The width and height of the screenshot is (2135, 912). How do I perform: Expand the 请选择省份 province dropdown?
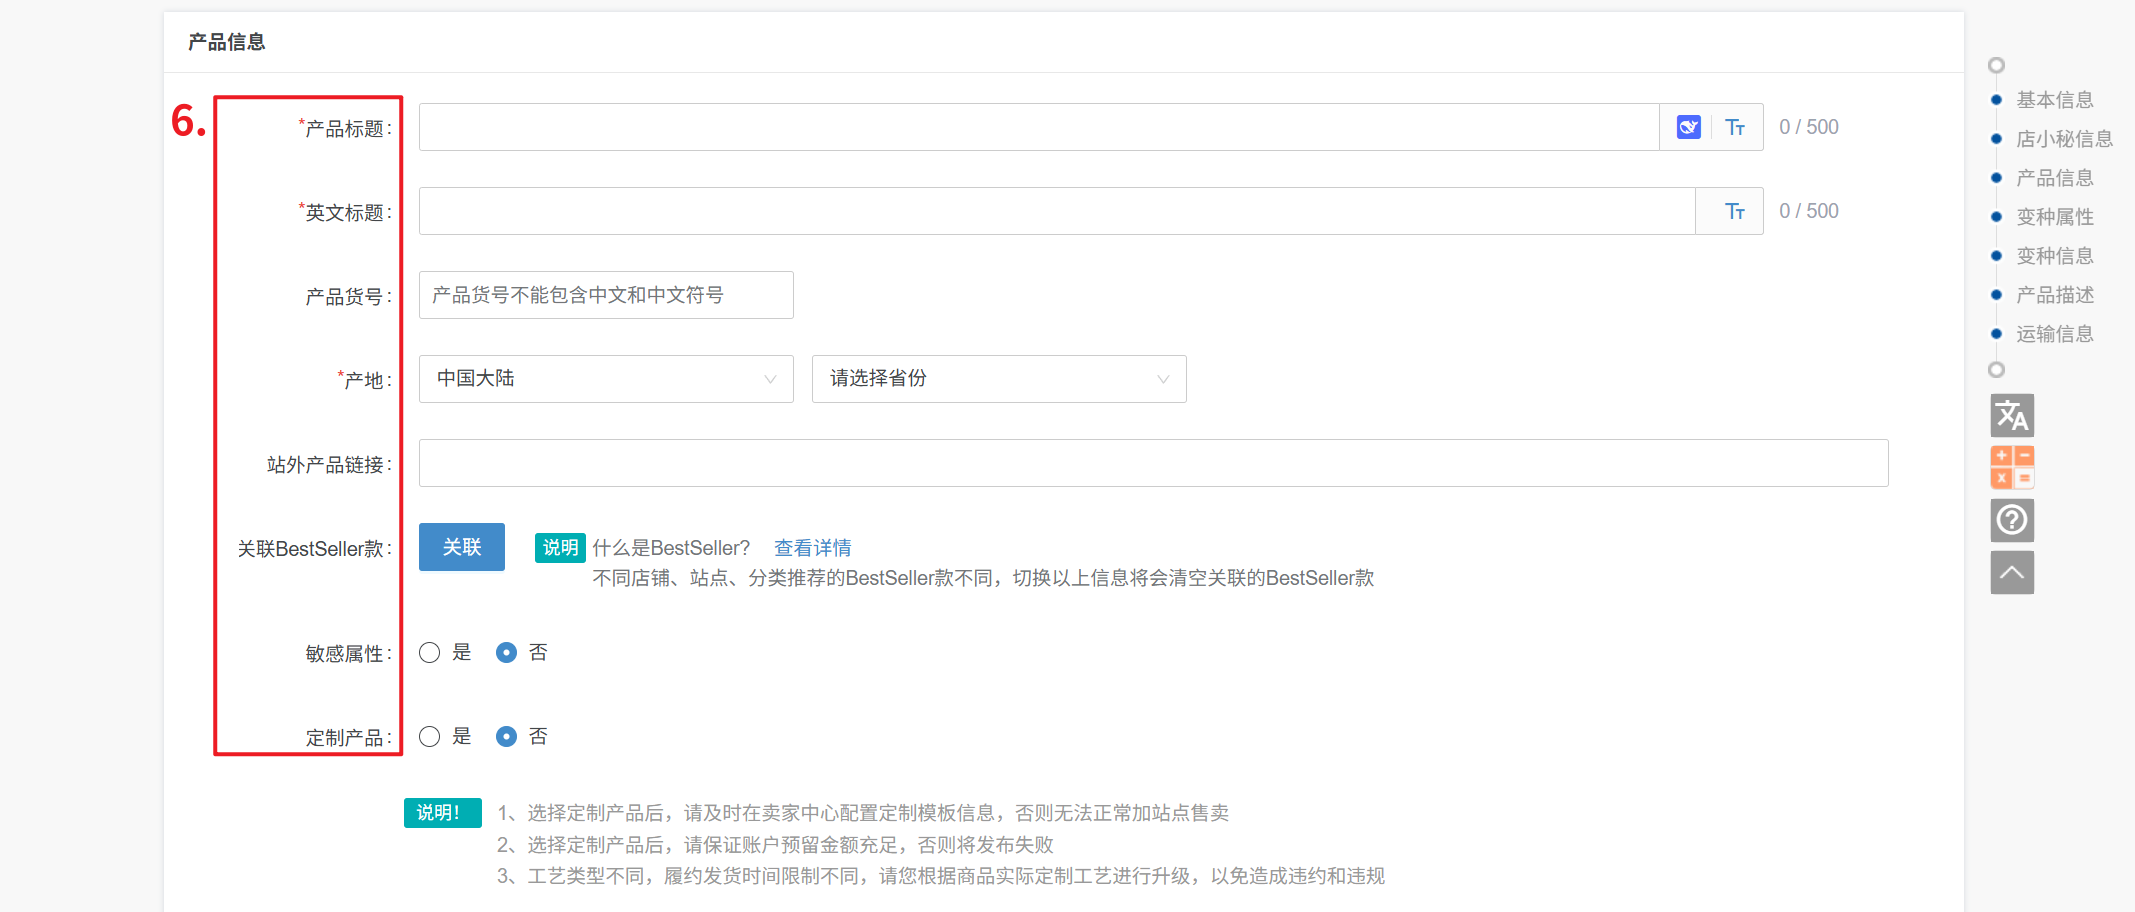(998, 379)
